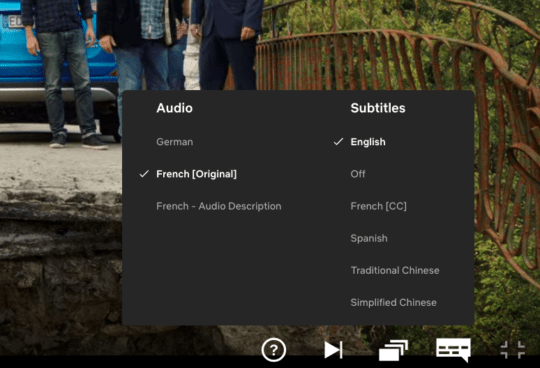The image size is (540, 368).
Task: Select French [Original] audio
Action: (x=197, y=174)
